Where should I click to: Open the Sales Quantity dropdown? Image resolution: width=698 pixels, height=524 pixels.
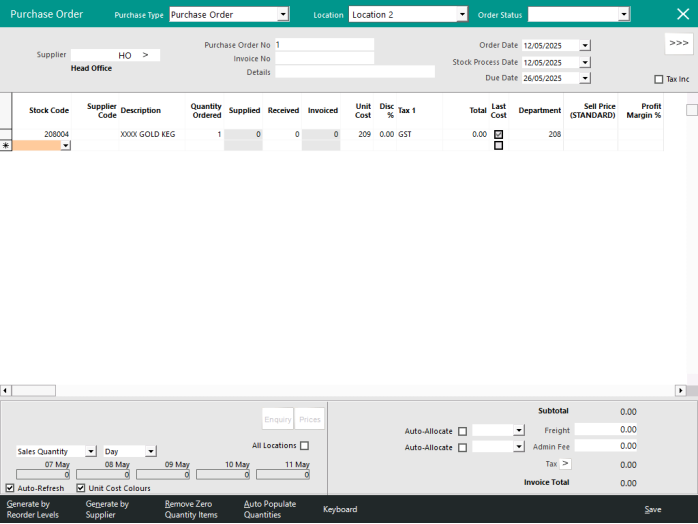tap(91, 451)
